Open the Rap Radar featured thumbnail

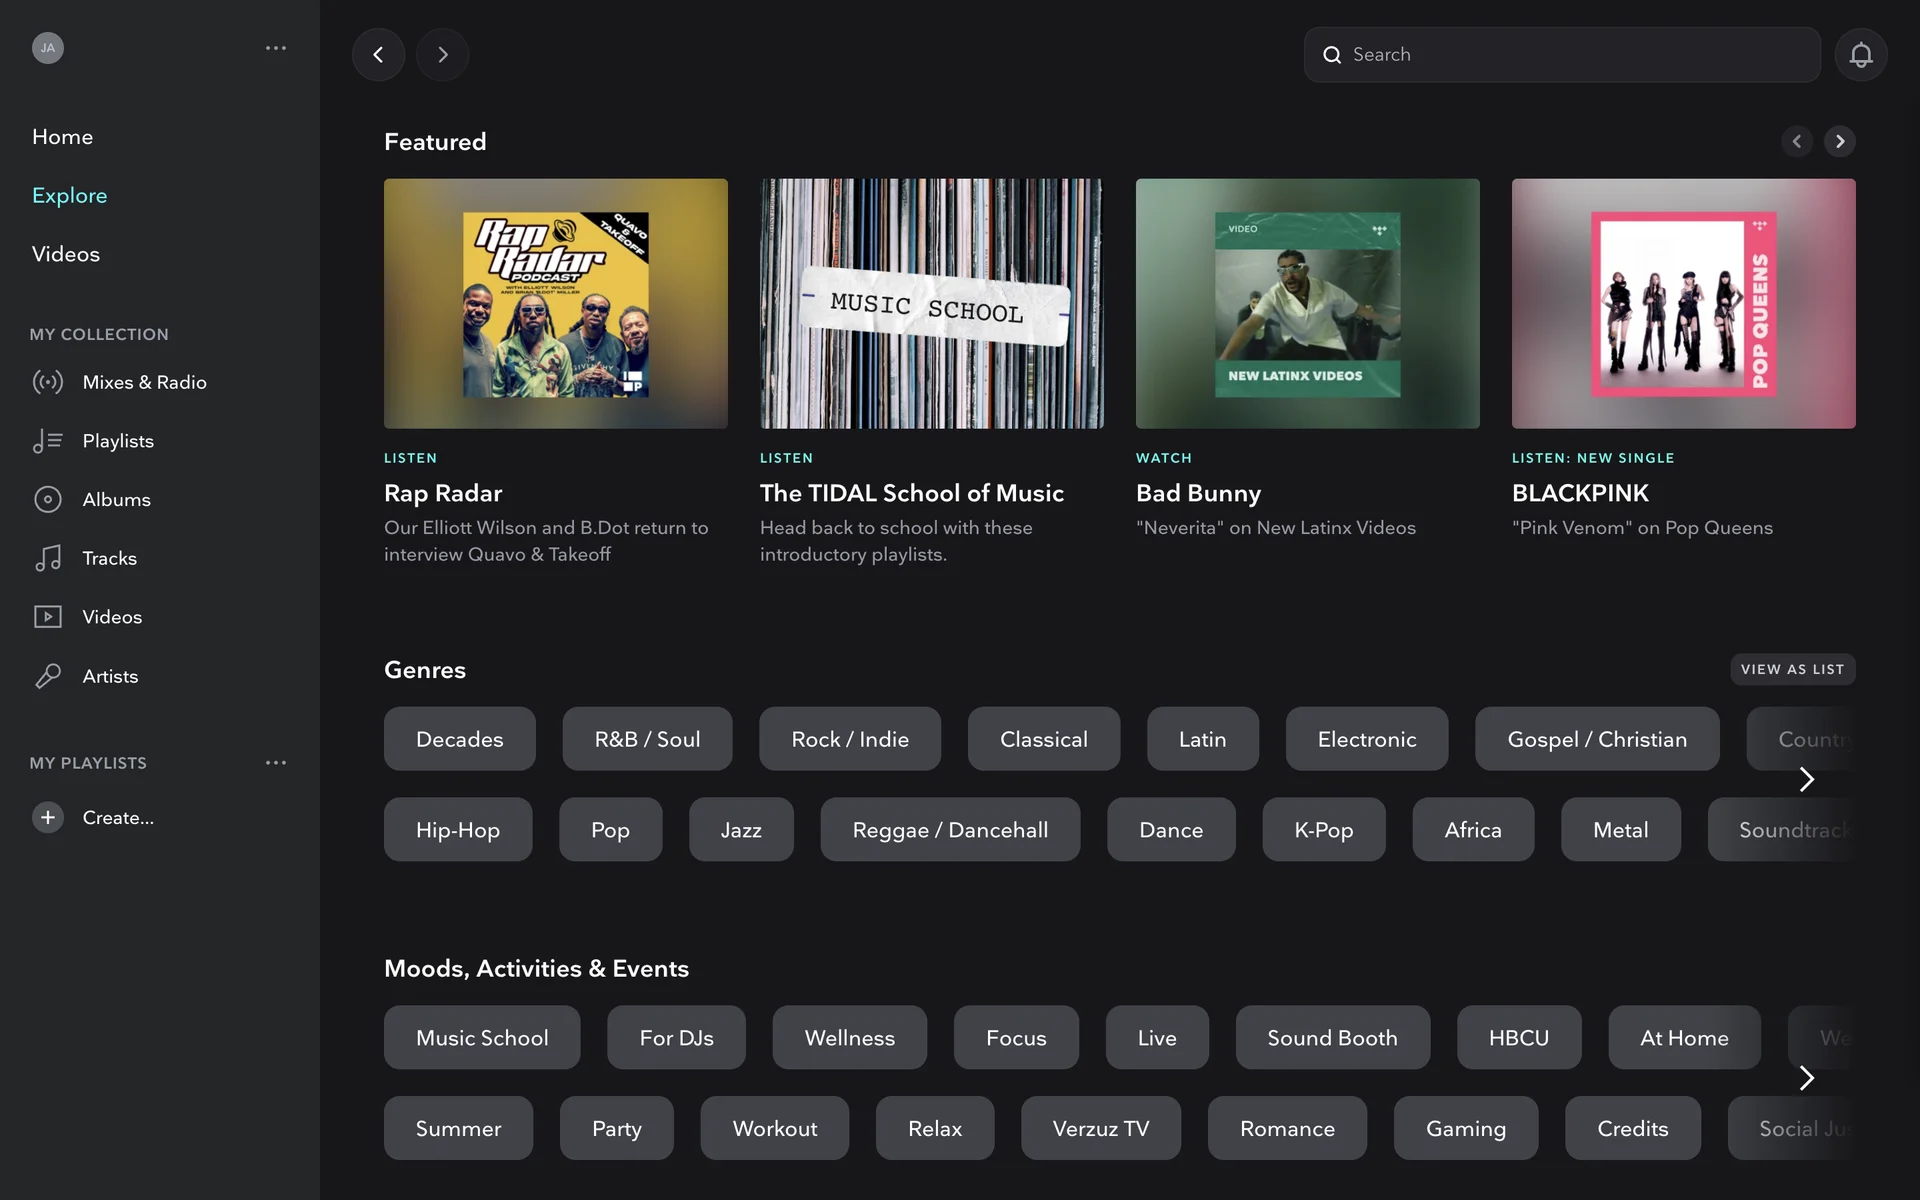click(x=556, y=304)
